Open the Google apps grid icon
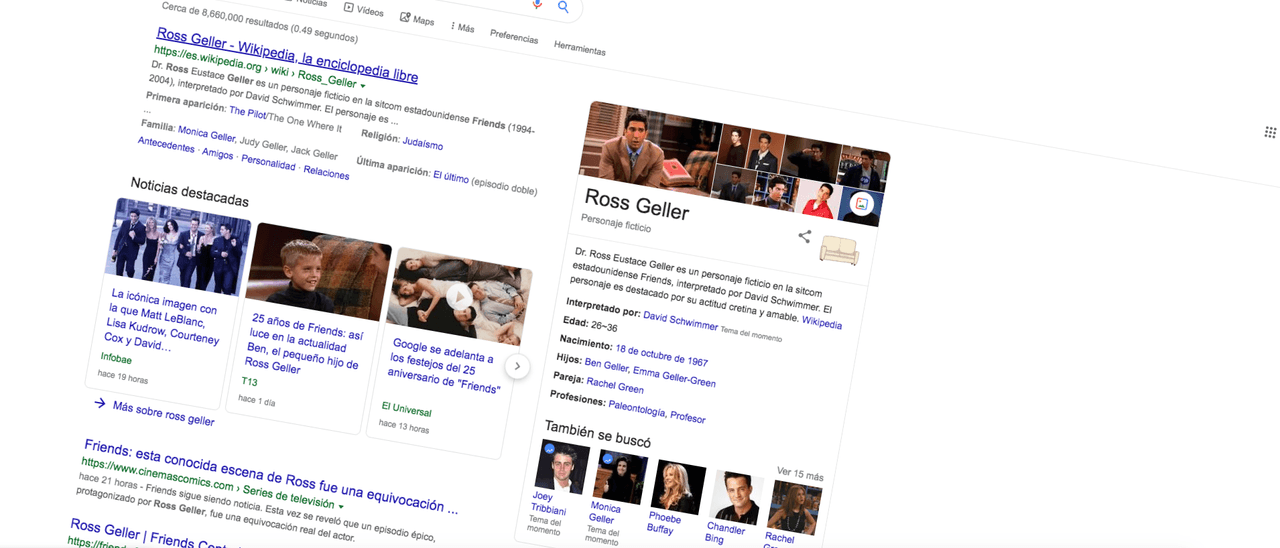1280x548 pixels. (1270, 132)
